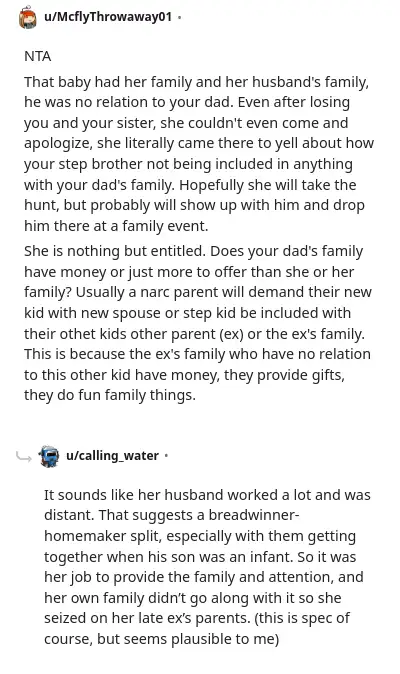Click the line starting 'homemaker split, especially'
The height and width of the screenshot is (674, 400).
[x=200, y=536]
